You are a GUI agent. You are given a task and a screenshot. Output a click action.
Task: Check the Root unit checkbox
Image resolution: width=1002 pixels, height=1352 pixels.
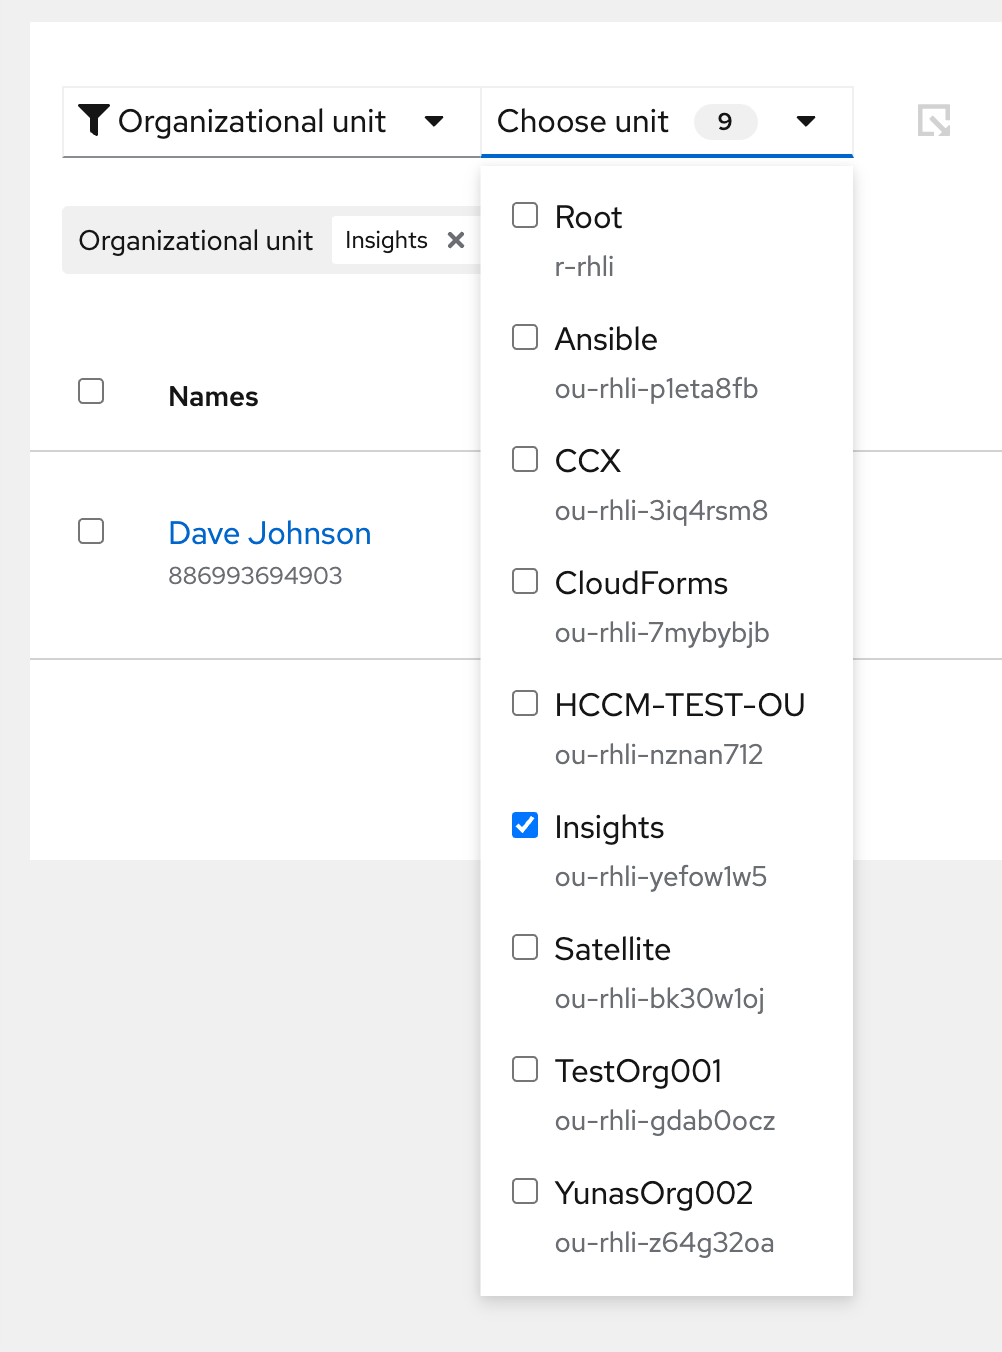pos(525,215)
